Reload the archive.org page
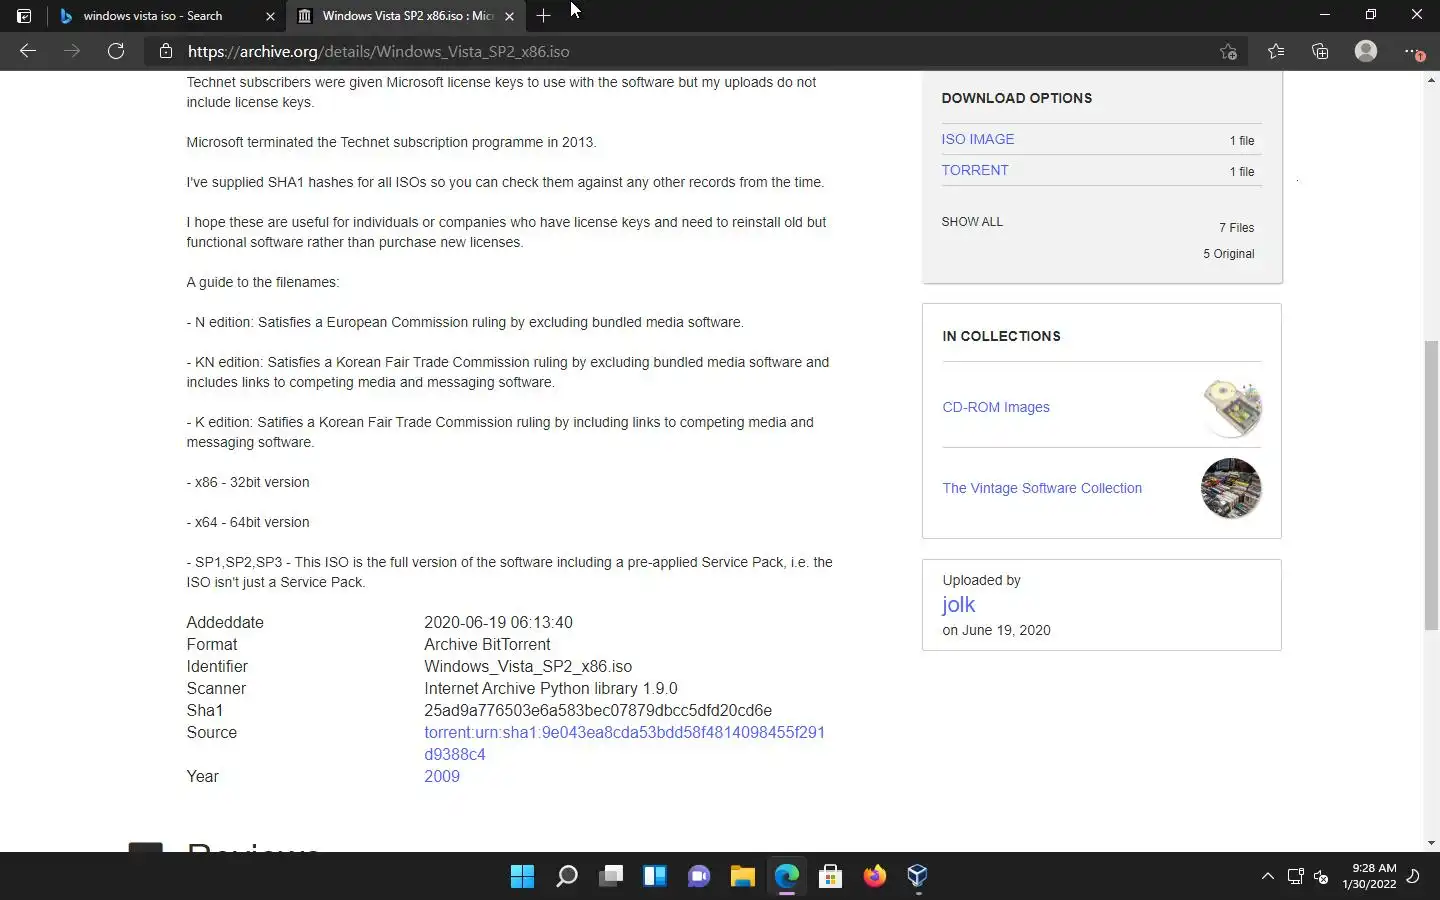Screen dimensions: 1440x900 click(x=116, y=51)
